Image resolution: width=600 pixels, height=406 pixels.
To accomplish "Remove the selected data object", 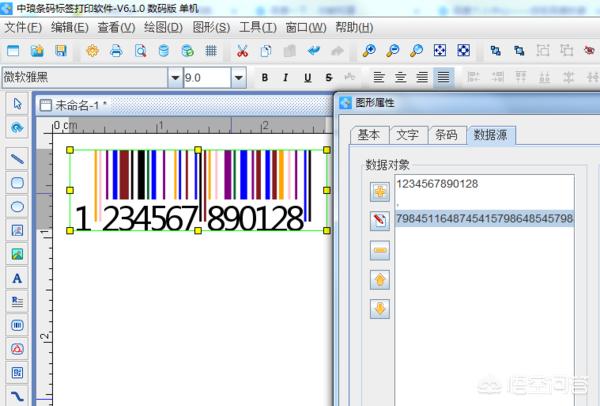I will [380, 250].
